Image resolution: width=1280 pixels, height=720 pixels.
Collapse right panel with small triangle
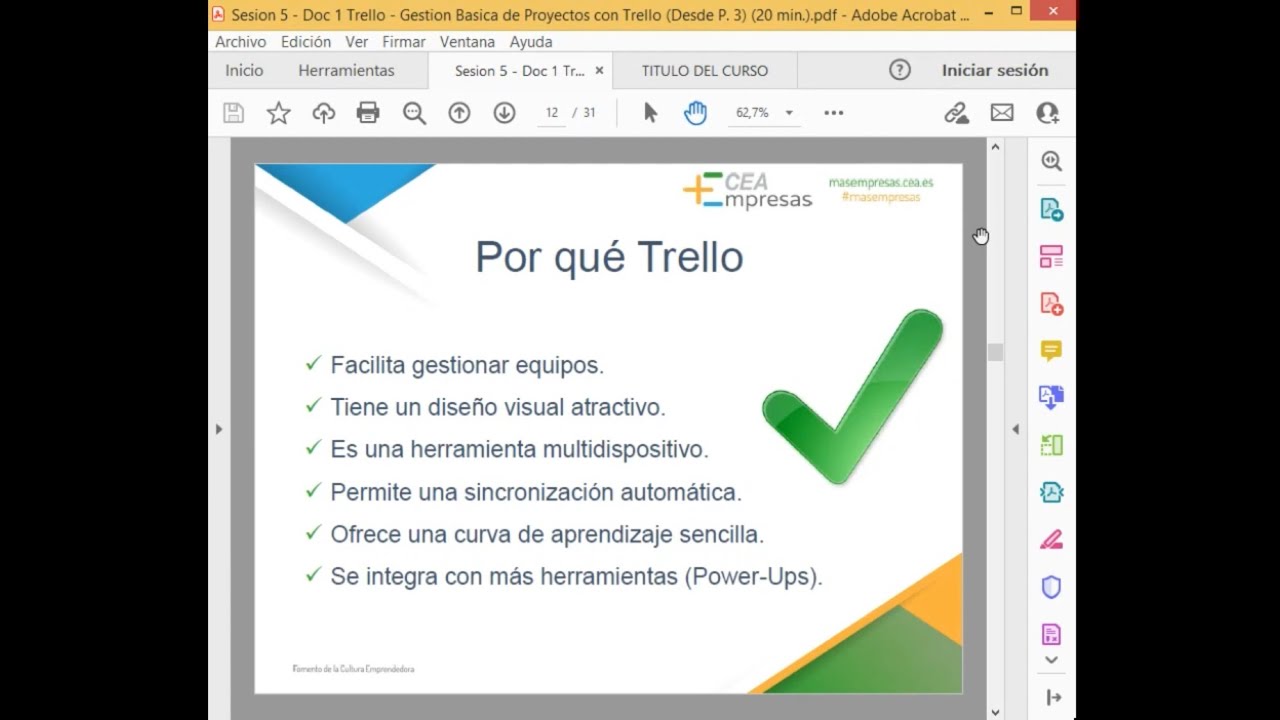(x=1015, y=429)
